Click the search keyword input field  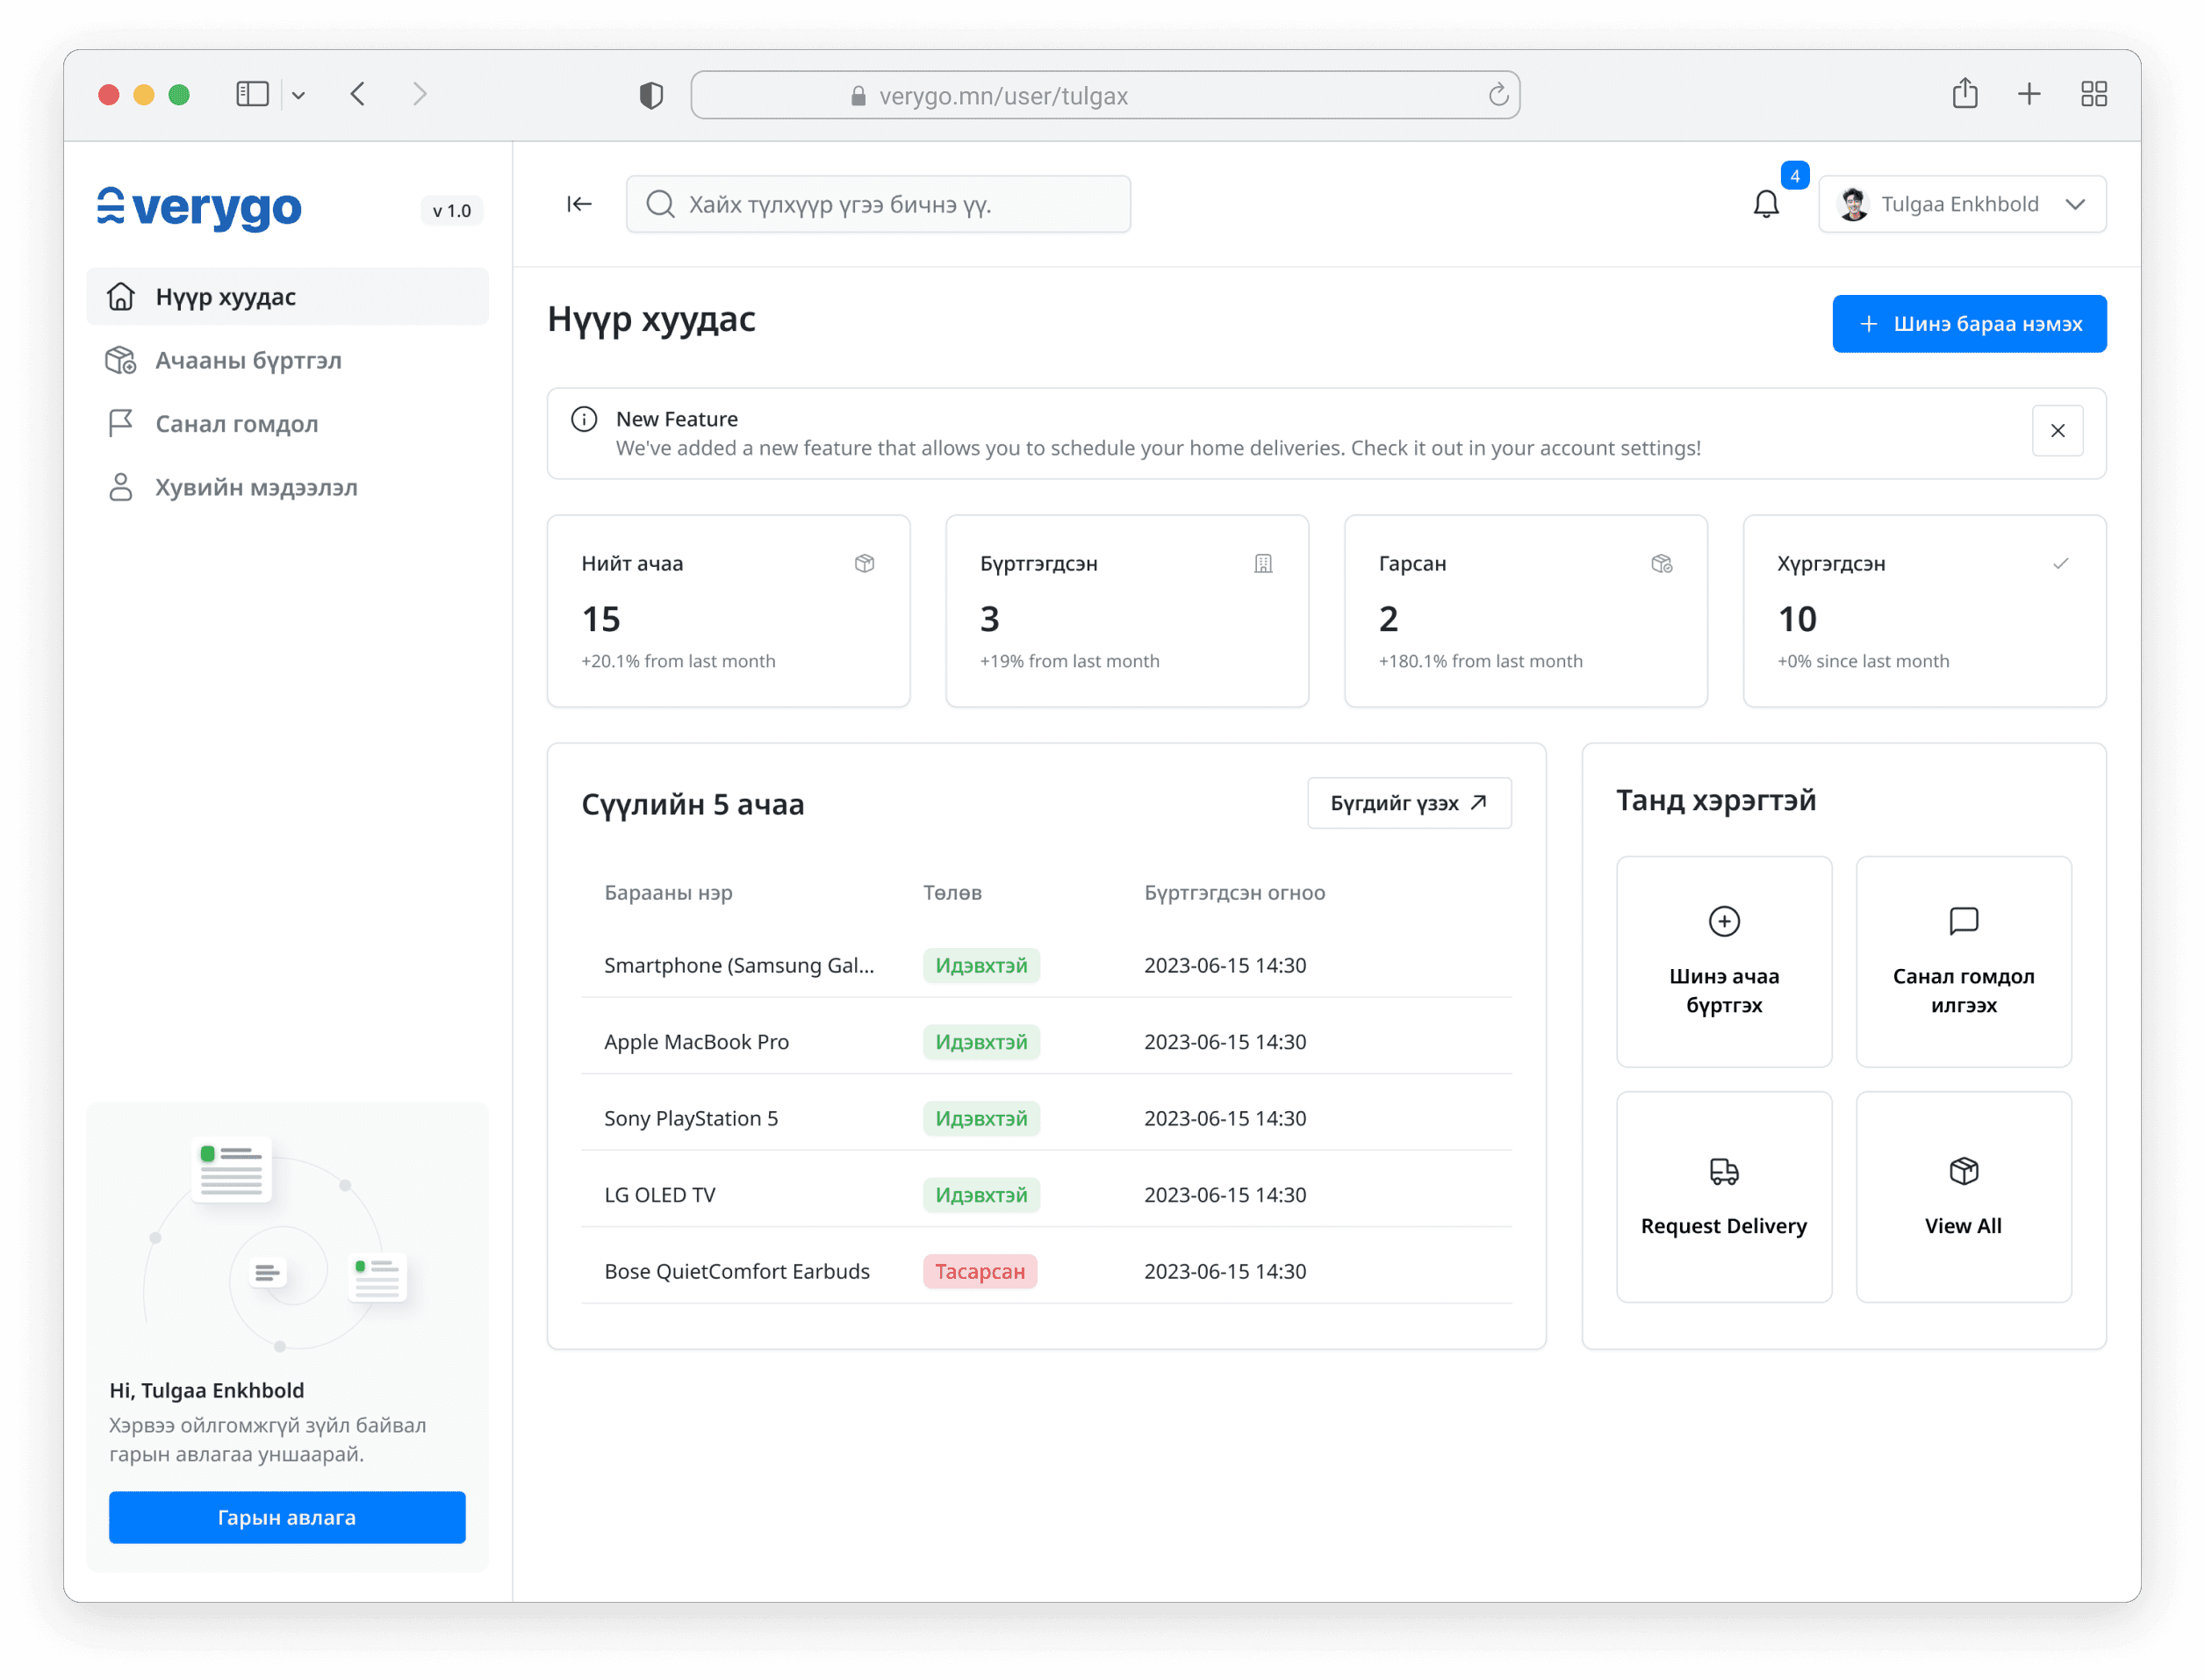click(878, 204)
